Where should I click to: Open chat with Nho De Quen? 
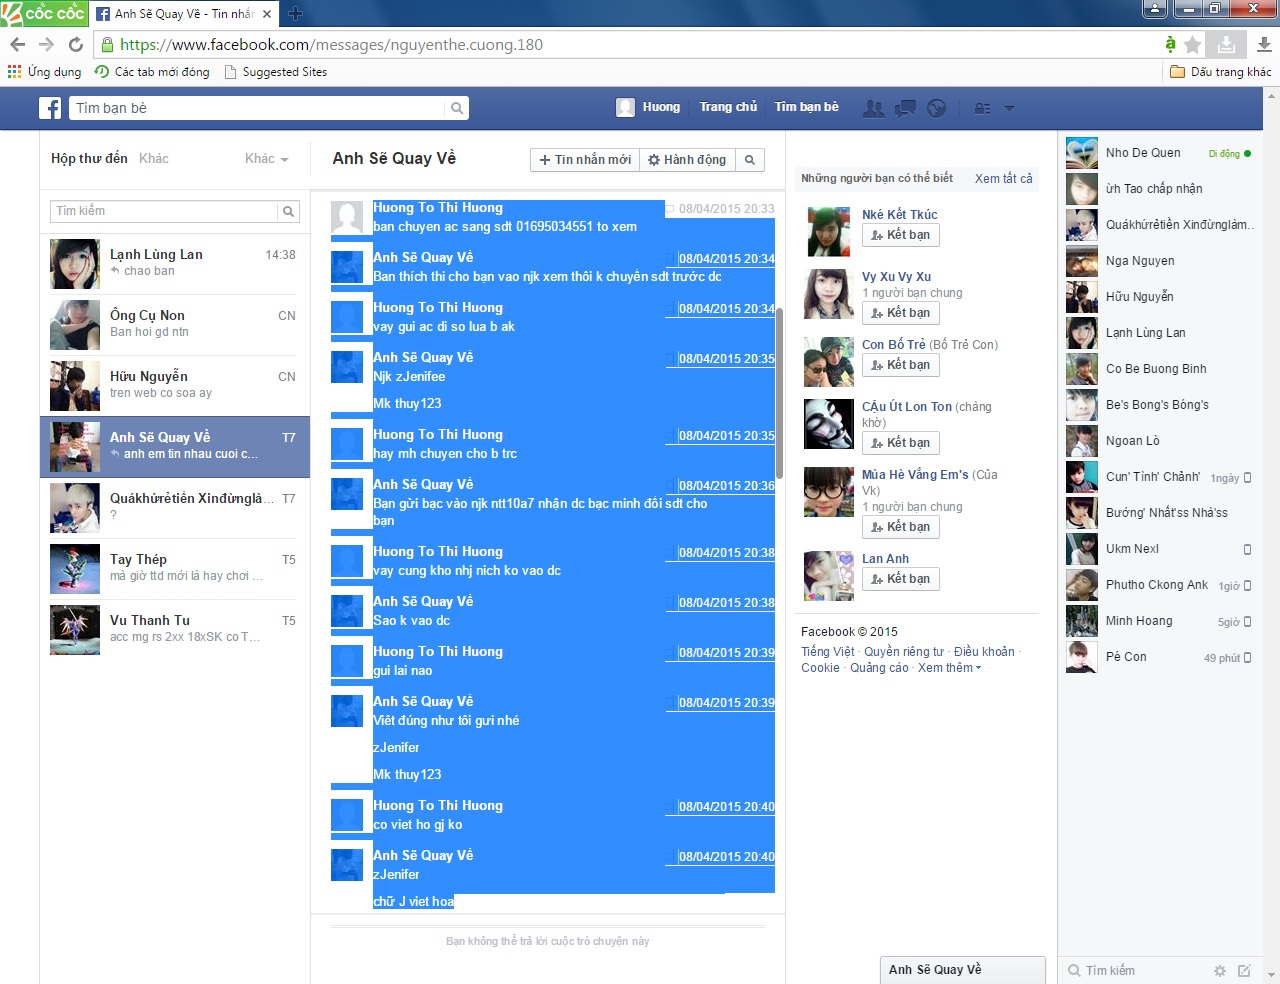[x=1159, y=153]
